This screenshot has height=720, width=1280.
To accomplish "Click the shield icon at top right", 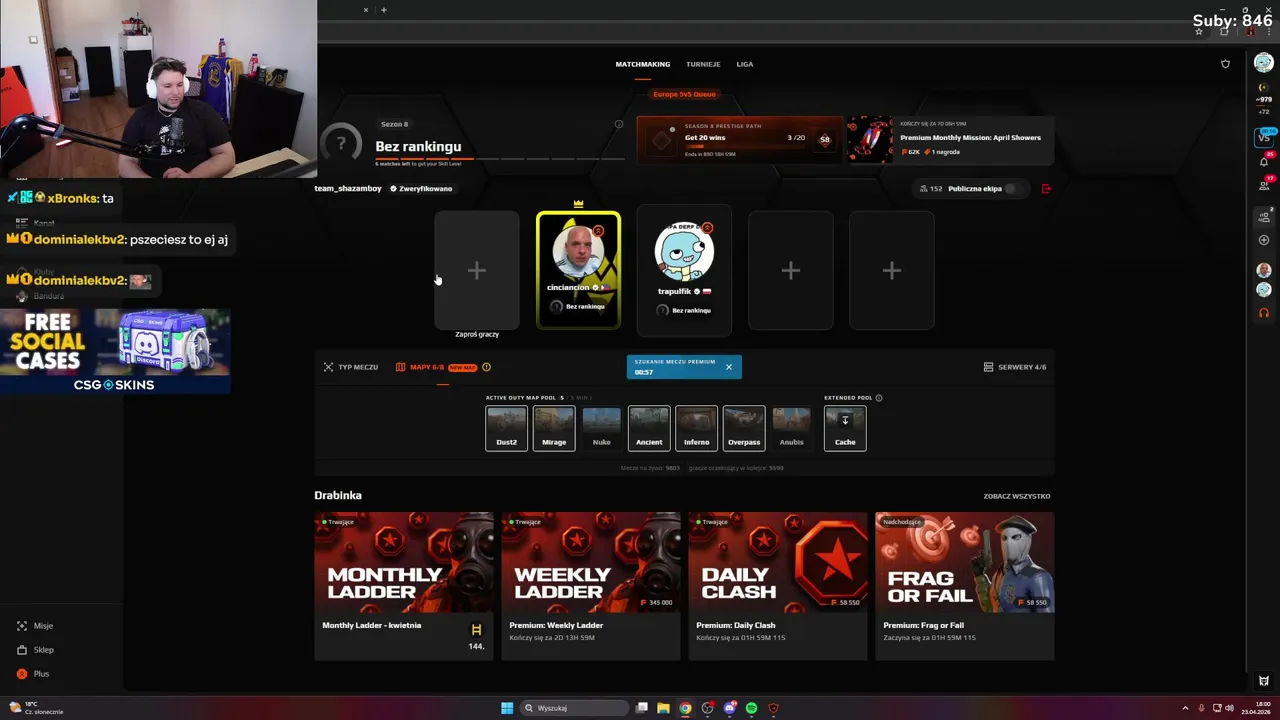I will click(x=1225, y=64).
